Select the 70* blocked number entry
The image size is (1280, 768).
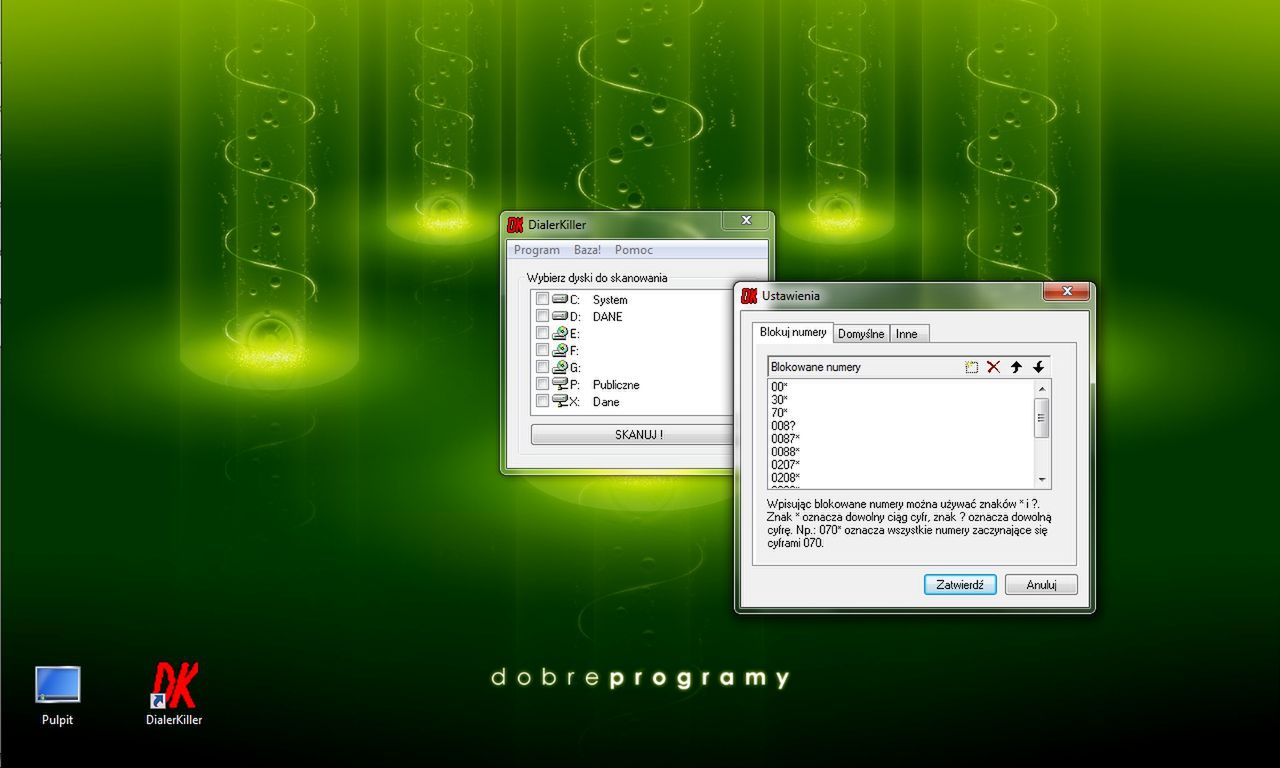[780, 413]
